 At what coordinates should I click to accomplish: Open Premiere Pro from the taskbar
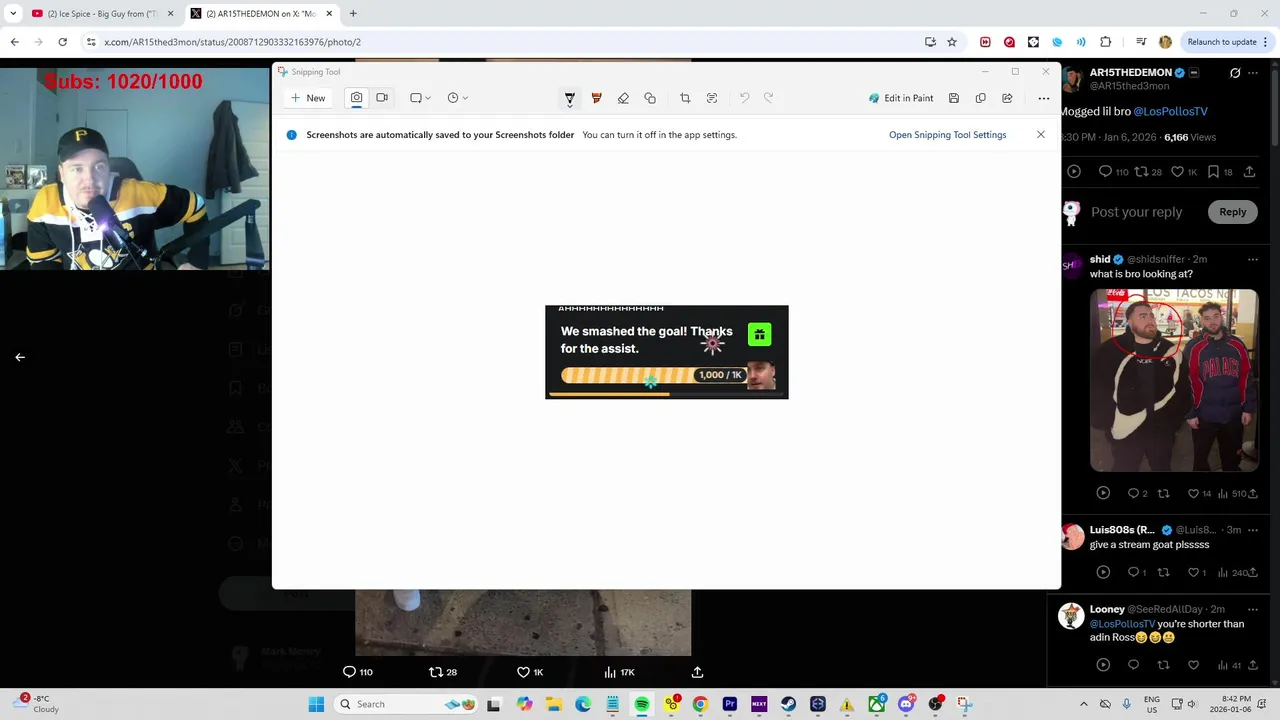(x=730, y=704)
